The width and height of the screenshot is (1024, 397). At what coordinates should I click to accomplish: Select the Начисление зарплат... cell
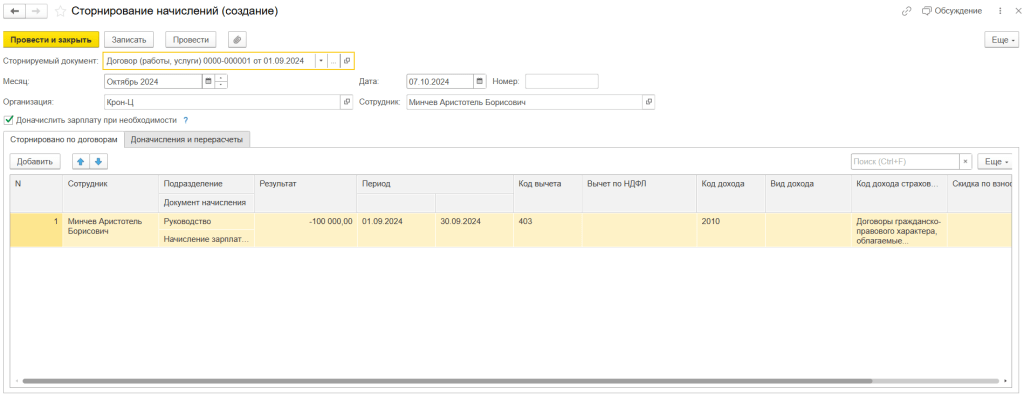coord(206,239)
